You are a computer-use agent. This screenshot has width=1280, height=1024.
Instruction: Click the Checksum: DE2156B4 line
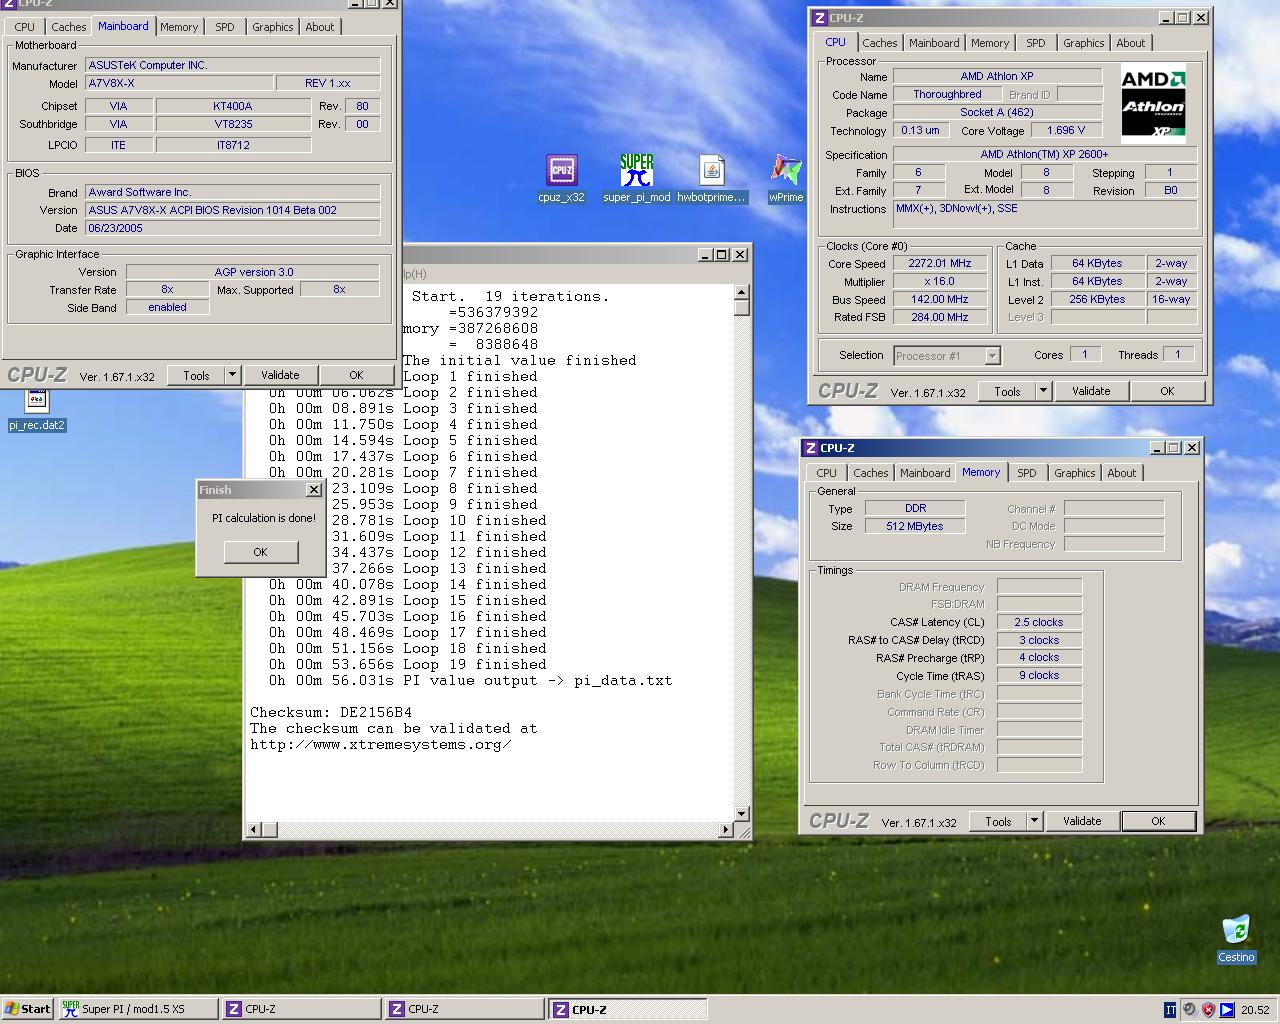[331, 713]
